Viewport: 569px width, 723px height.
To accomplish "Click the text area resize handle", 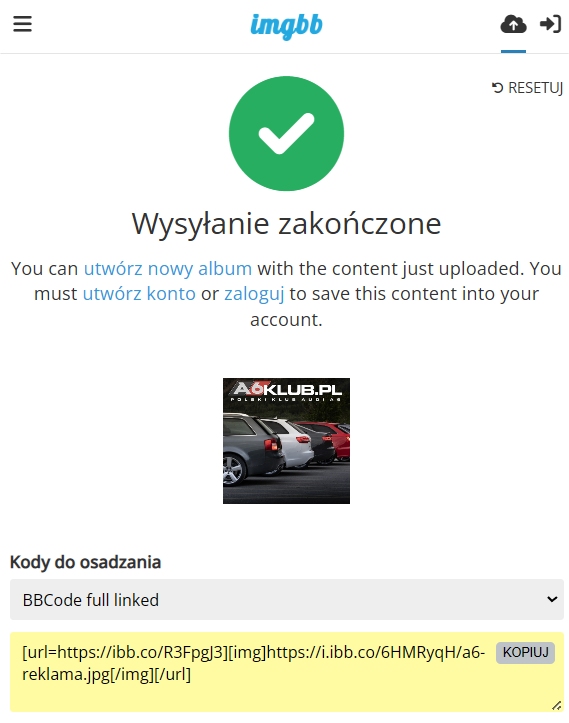I will point(557,705).
